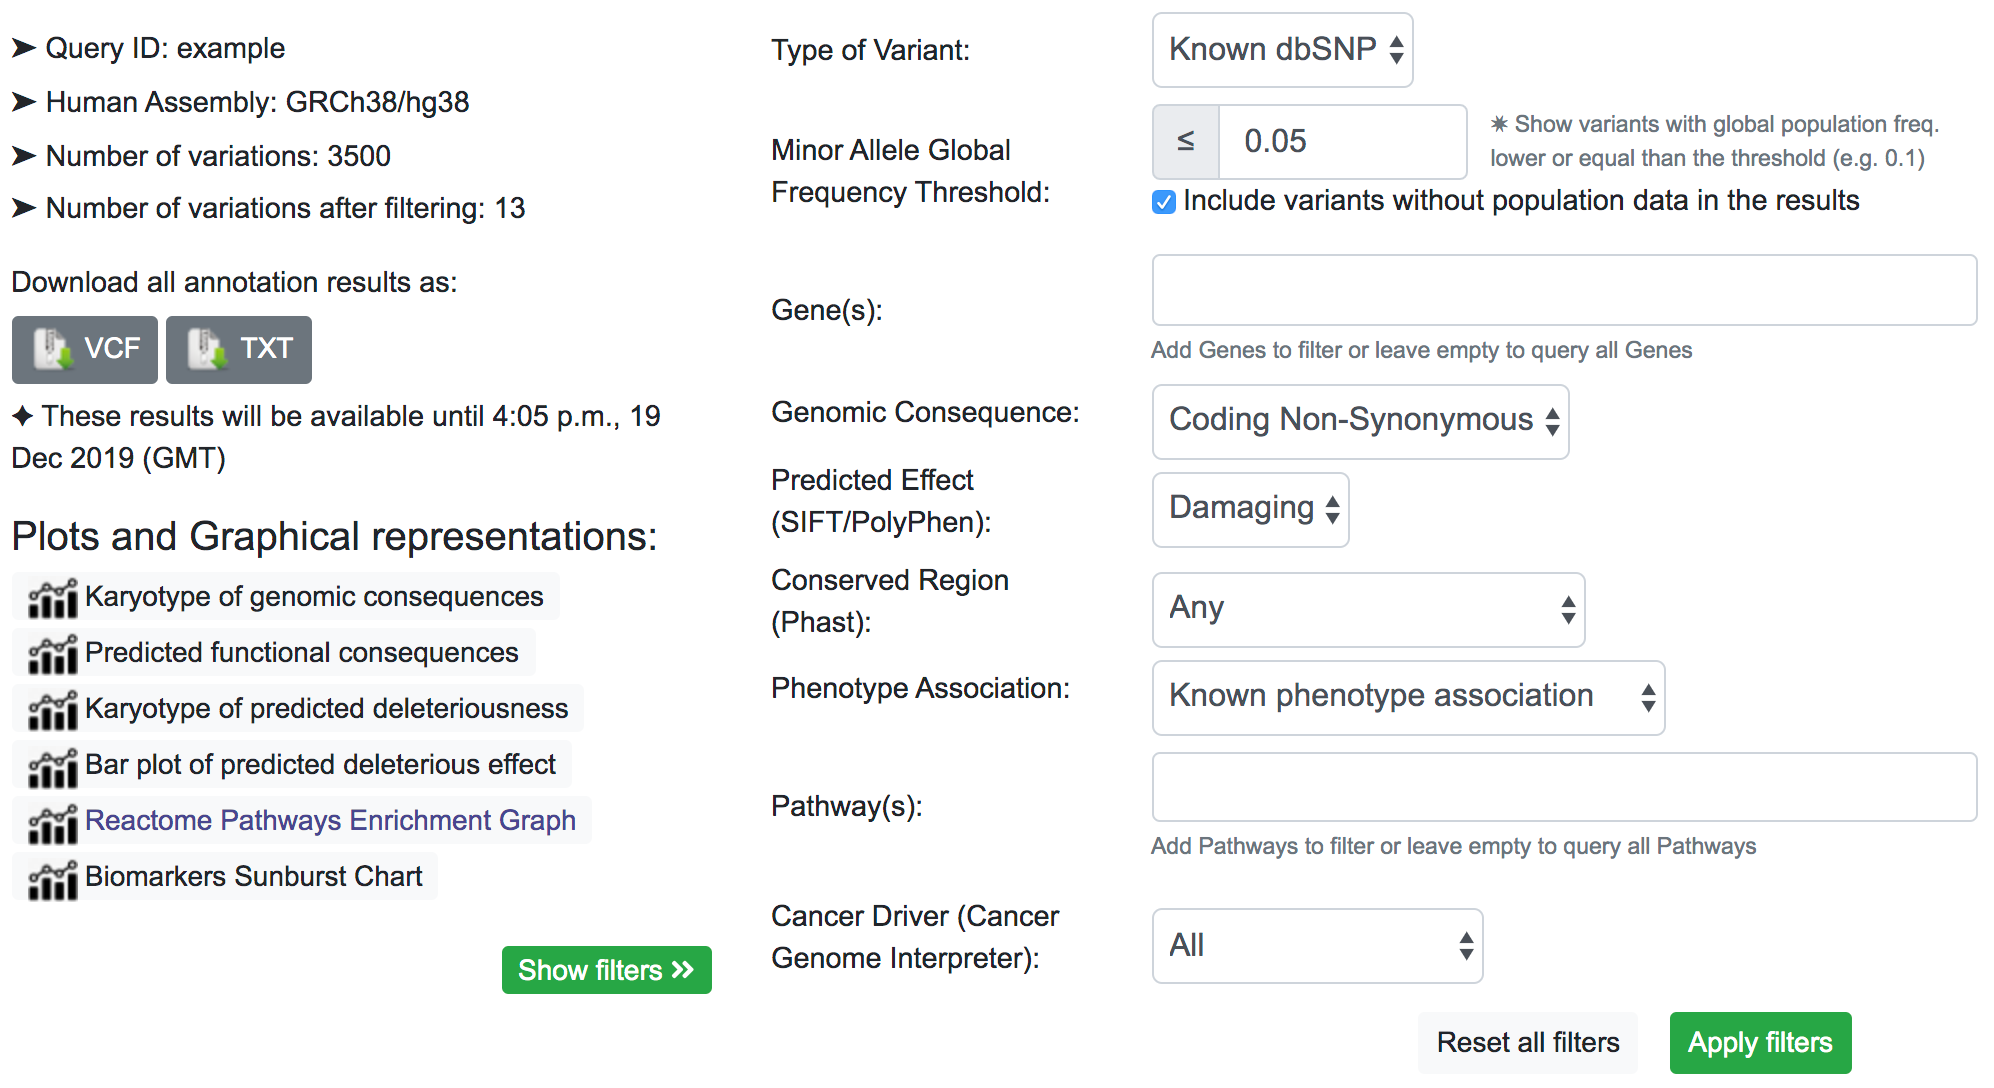Open the Phenotype Association dropdown
Image resolution: width=1994 pixels, height=1088 pixels.
coord(1408,697)
